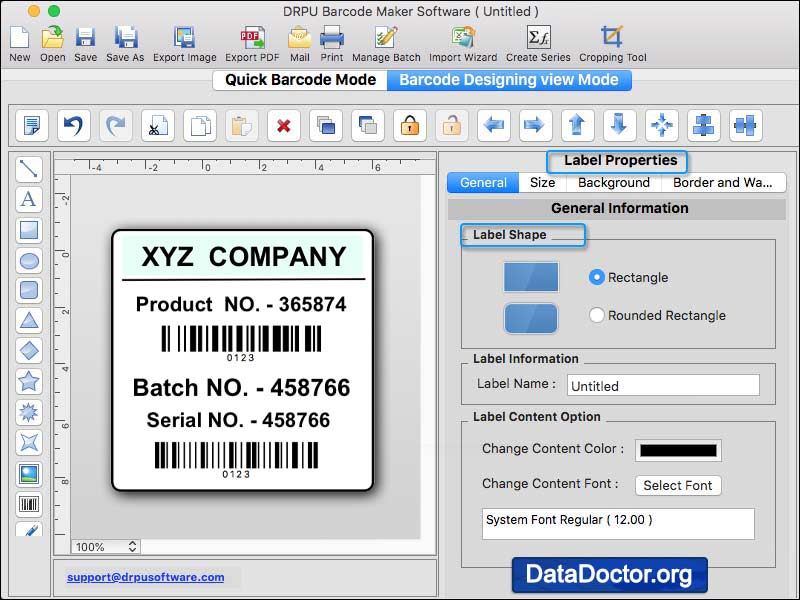Open the Manage Batch feature
800x600 pixels.
(386, 40)
